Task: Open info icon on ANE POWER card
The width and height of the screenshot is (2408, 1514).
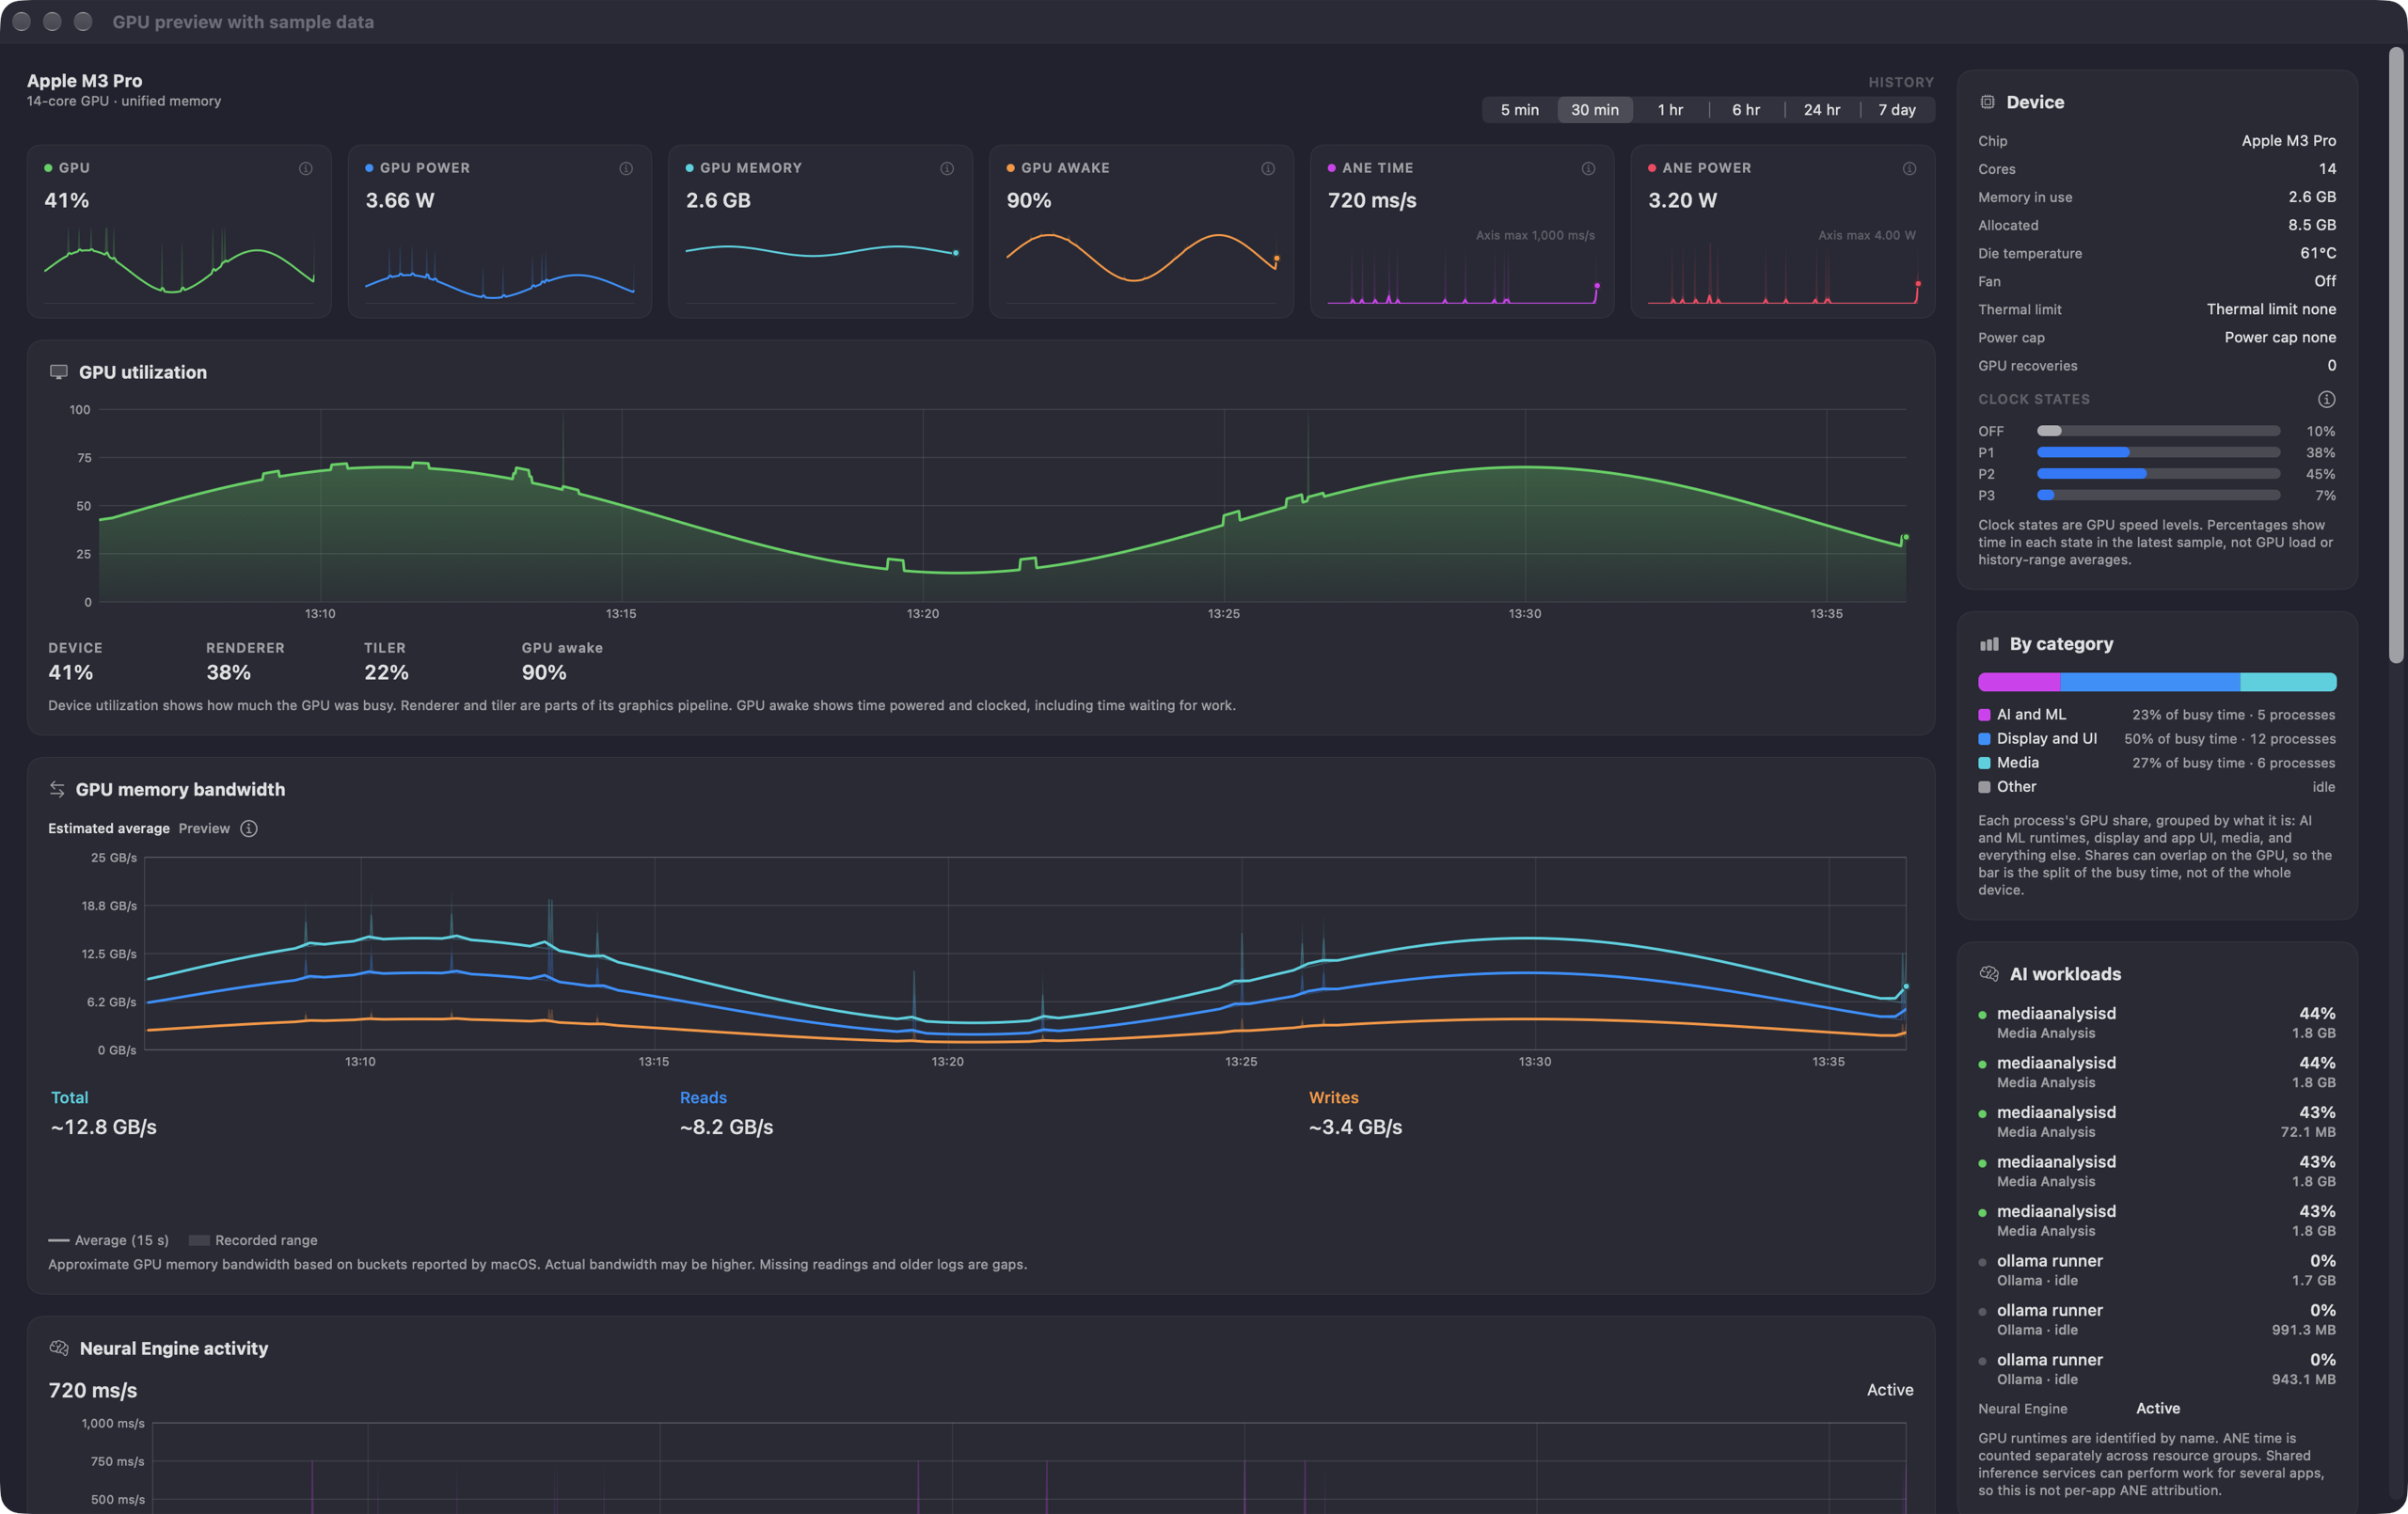Action: [x=1909, y=168]
